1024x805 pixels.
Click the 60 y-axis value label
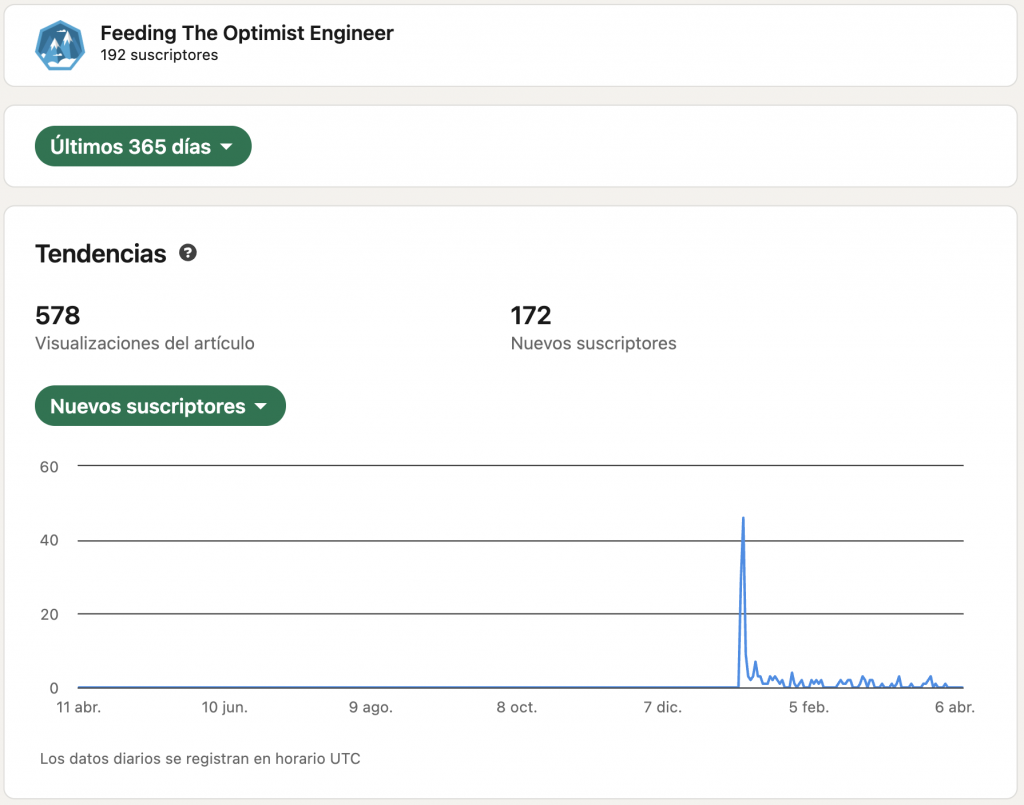click(49, 467)
